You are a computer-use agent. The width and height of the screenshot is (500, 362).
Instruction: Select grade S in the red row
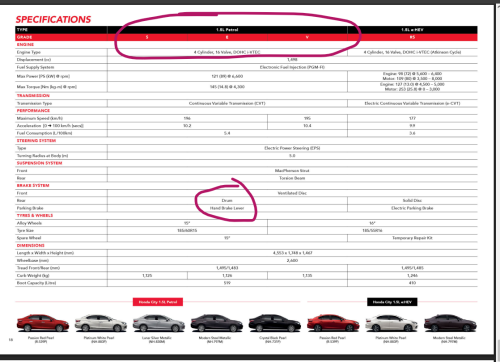coord(147,37)
